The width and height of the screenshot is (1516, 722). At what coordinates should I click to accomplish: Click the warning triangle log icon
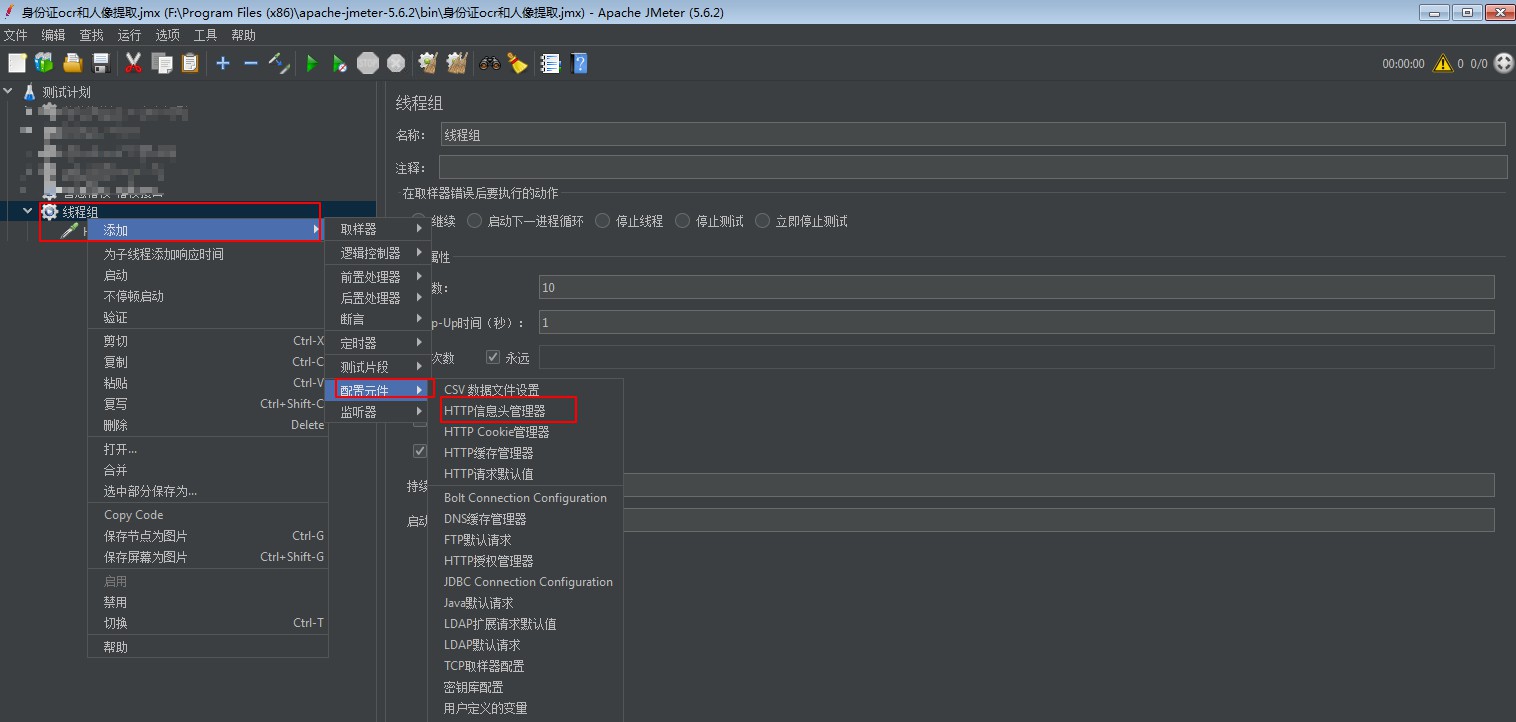[1442, 63]
